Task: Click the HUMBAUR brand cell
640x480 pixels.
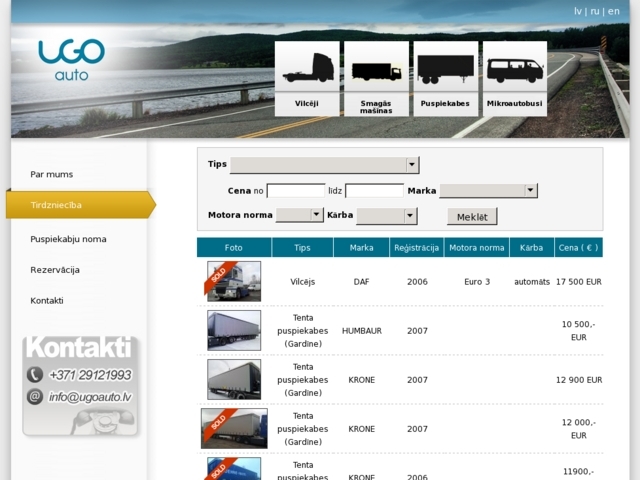Action: click(362, 331)
